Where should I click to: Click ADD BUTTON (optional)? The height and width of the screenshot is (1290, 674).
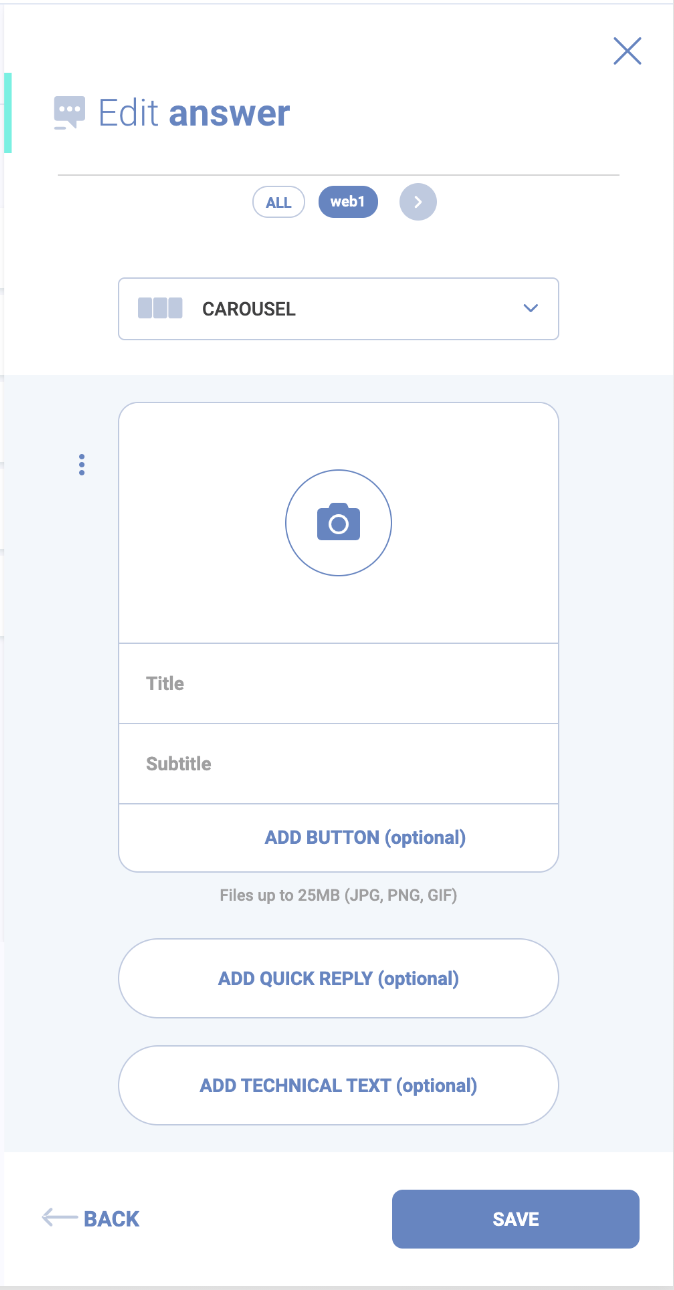[365, 838]
